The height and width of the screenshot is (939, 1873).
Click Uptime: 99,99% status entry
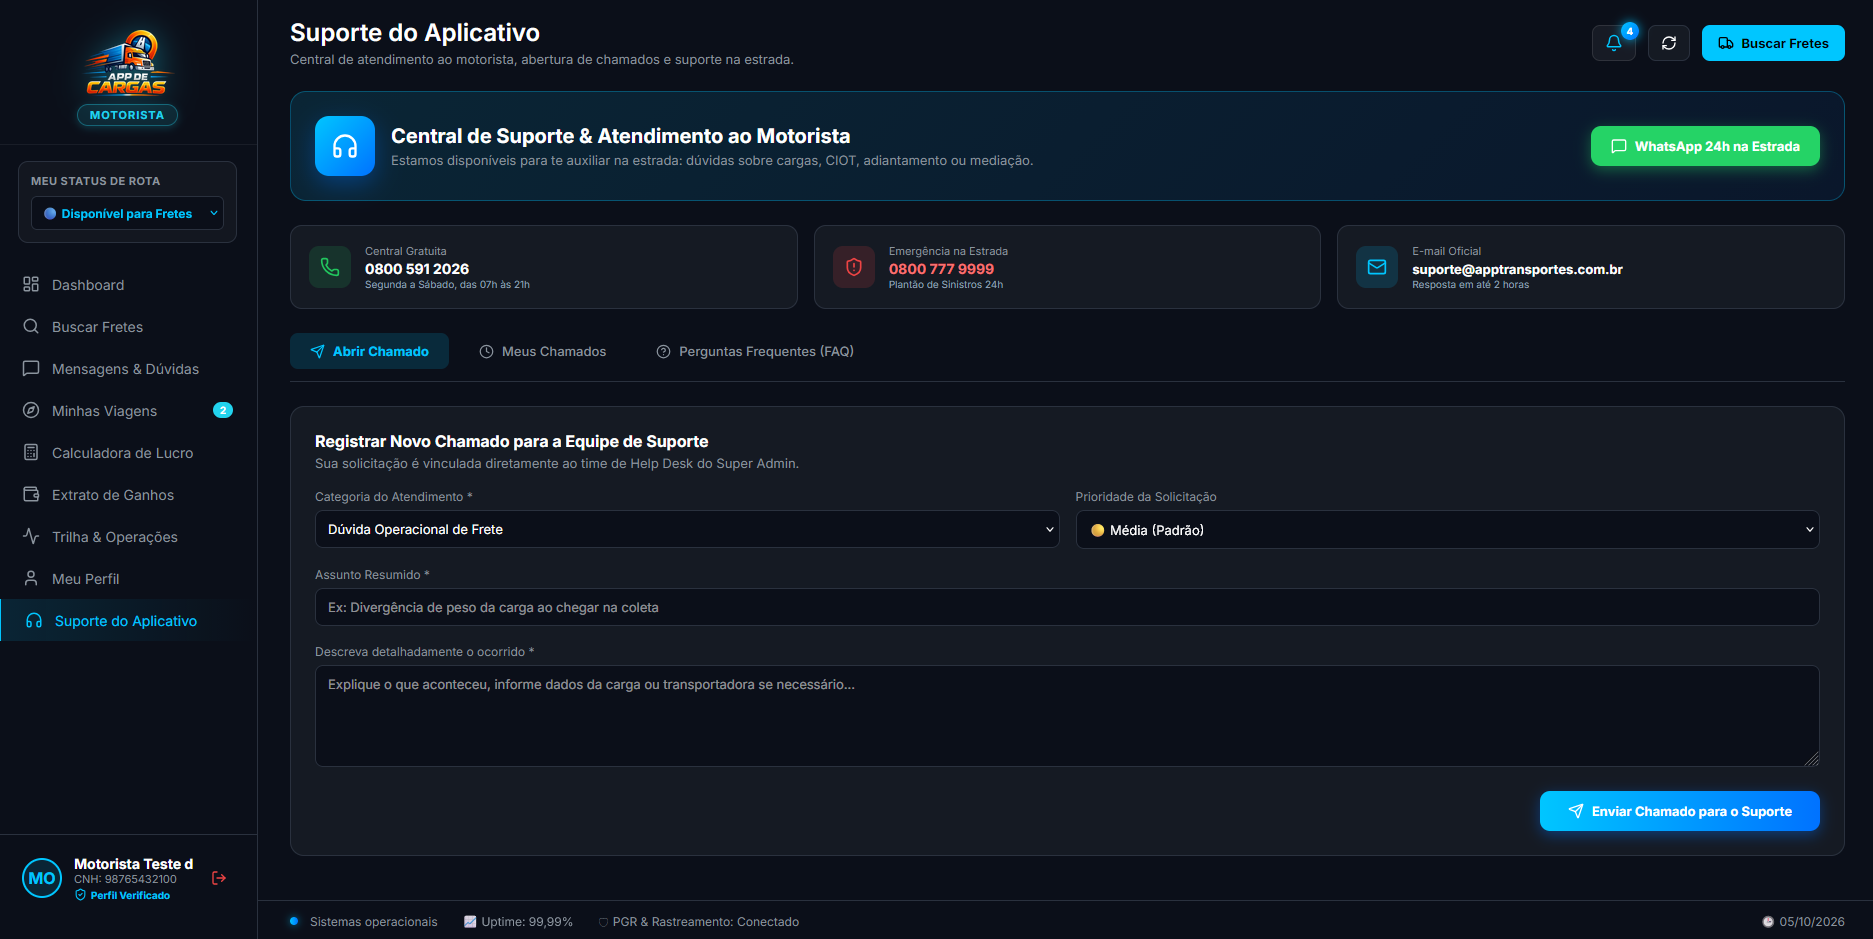click(x=518, y=922)
